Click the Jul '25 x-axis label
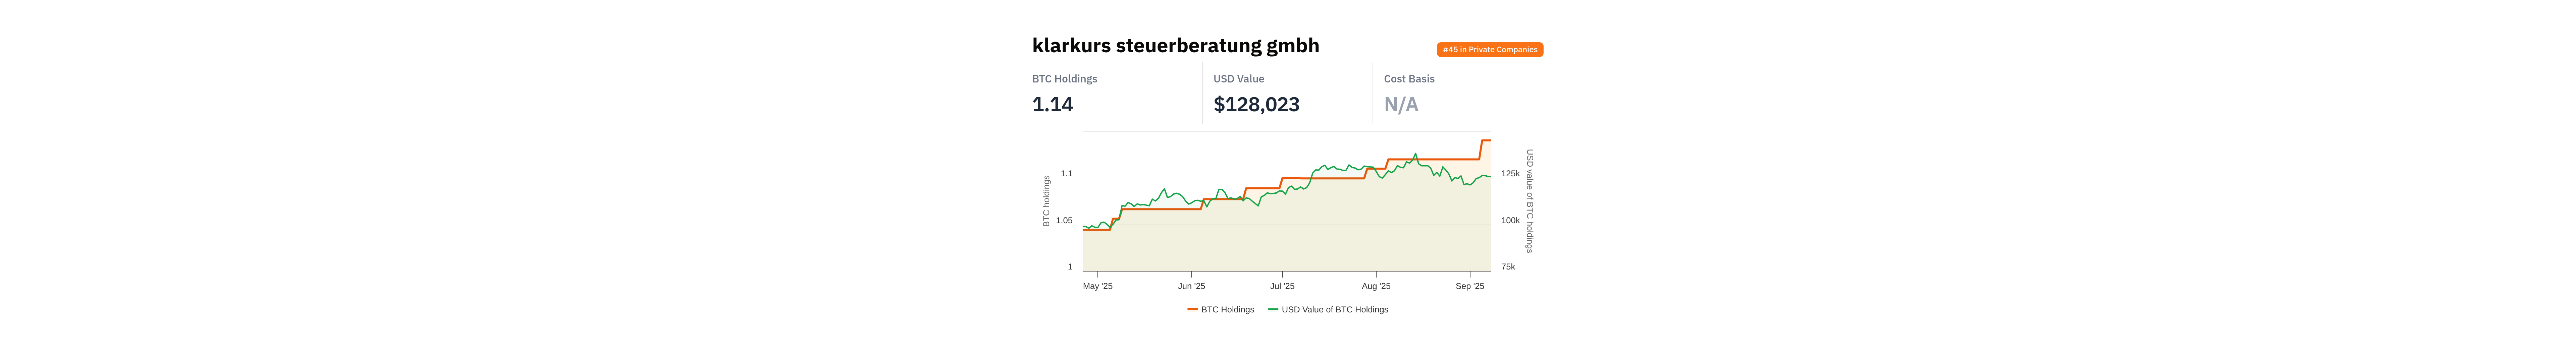Image resolution: width=2576 pixels, height=362 pixels. coord(1282,286)
